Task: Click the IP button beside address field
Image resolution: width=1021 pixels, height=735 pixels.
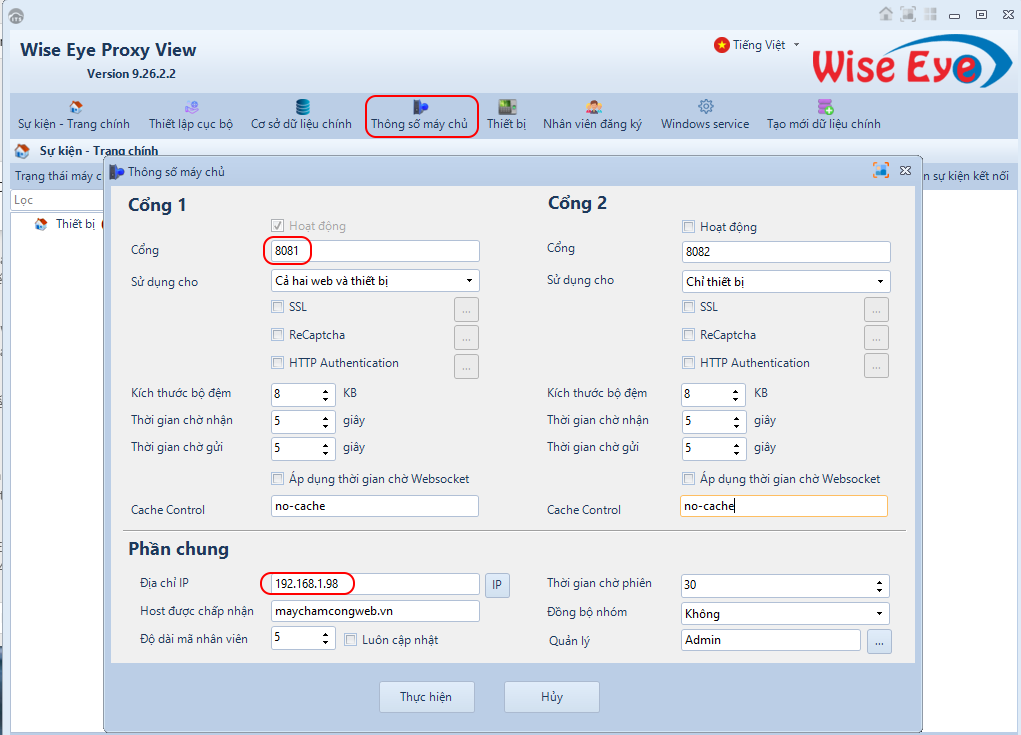Action: point(497,585)
